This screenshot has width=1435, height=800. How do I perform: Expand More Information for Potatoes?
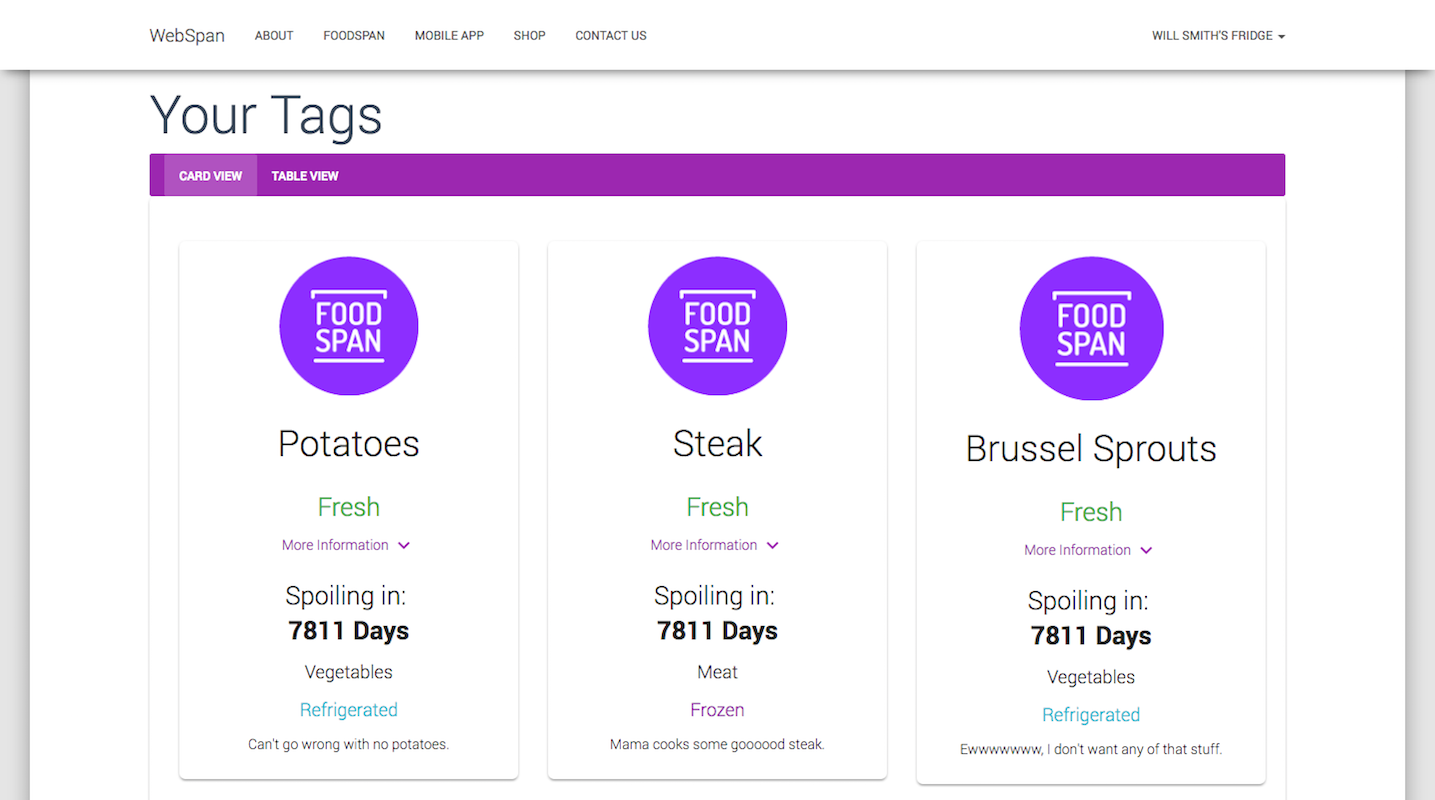(345, 545)
